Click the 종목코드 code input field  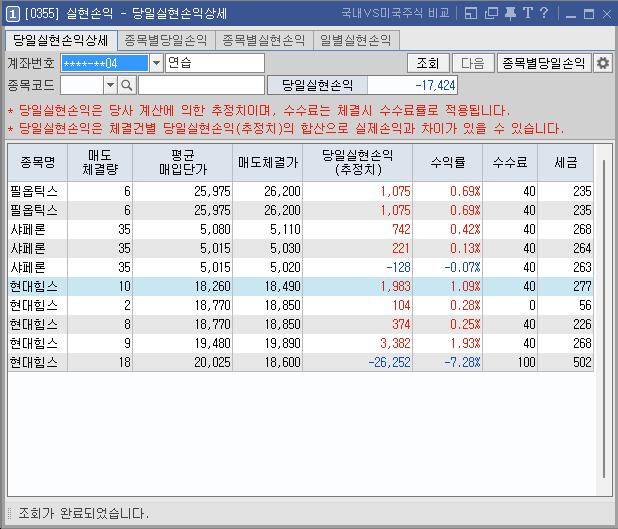point(82,85)
